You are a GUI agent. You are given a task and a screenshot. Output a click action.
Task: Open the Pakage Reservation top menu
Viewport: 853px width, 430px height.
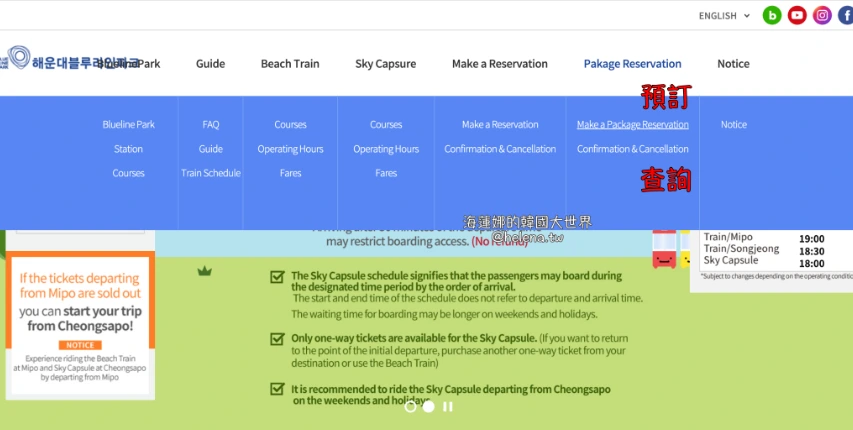point(632,64)
